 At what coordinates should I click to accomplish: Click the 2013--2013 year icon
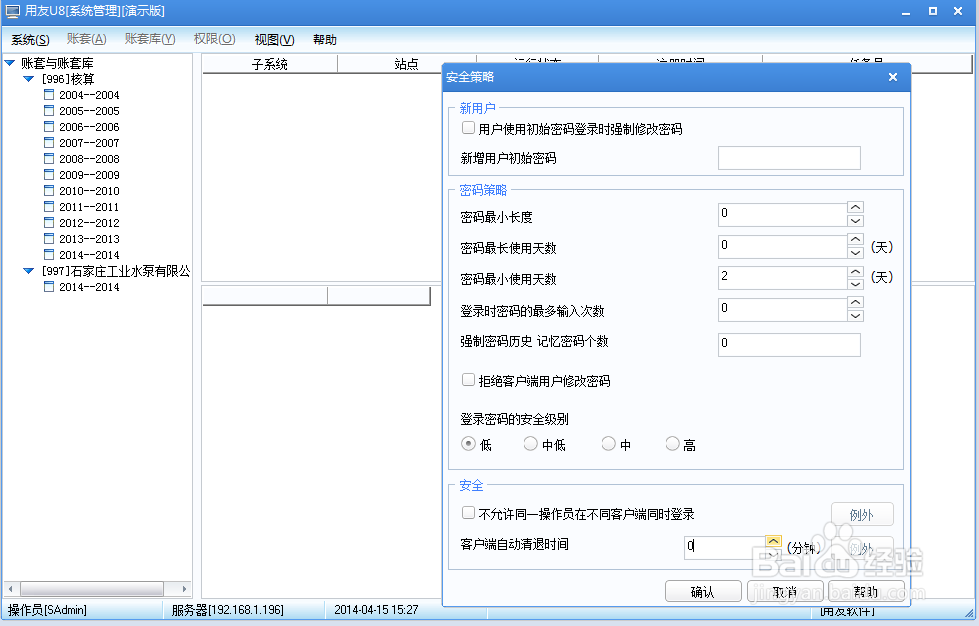49,238
